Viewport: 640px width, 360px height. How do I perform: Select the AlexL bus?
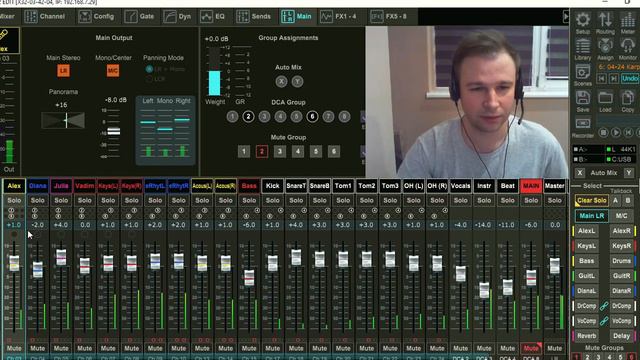(x=587, y=231)
